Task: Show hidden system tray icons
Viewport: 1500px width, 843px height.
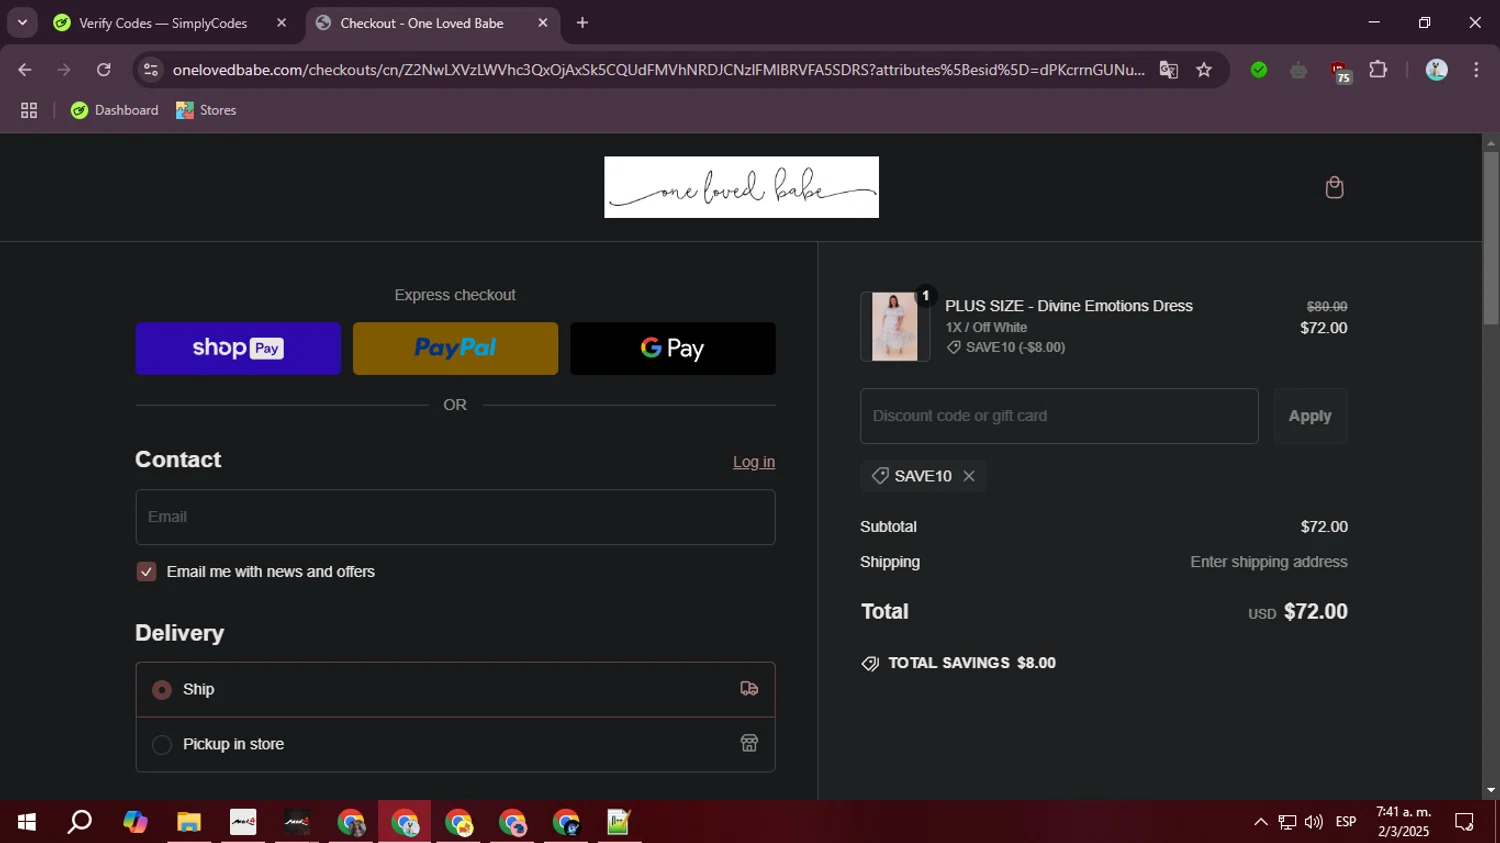Action: [1260, 822]
